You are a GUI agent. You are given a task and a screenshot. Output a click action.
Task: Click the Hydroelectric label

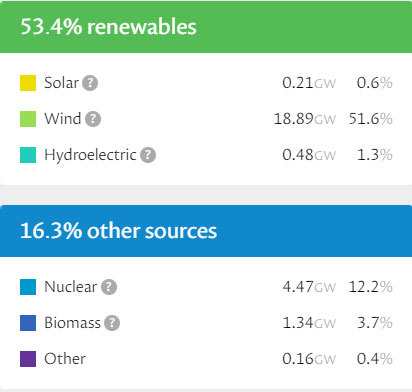[90, 155]
